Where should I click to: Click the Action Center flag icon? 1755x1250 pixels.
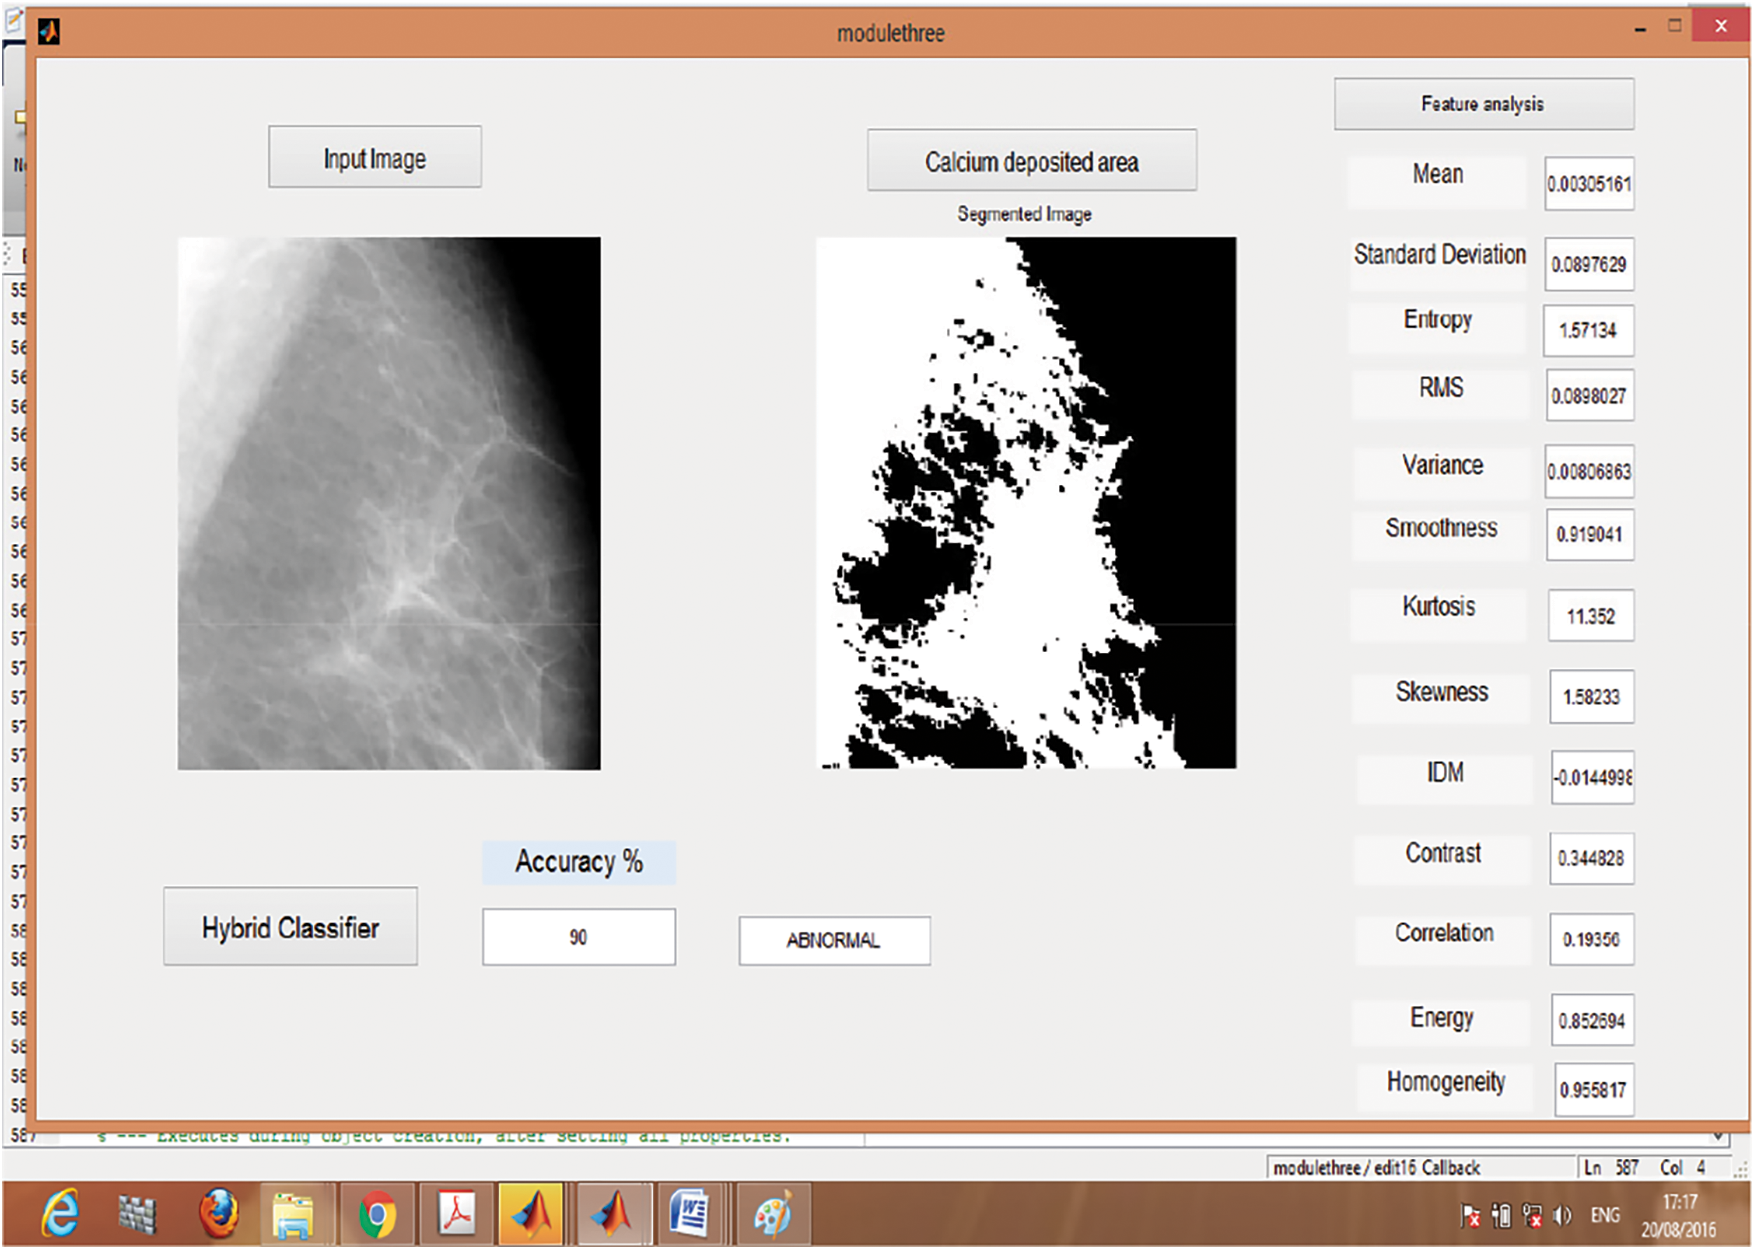(x=1472, y=1216)
